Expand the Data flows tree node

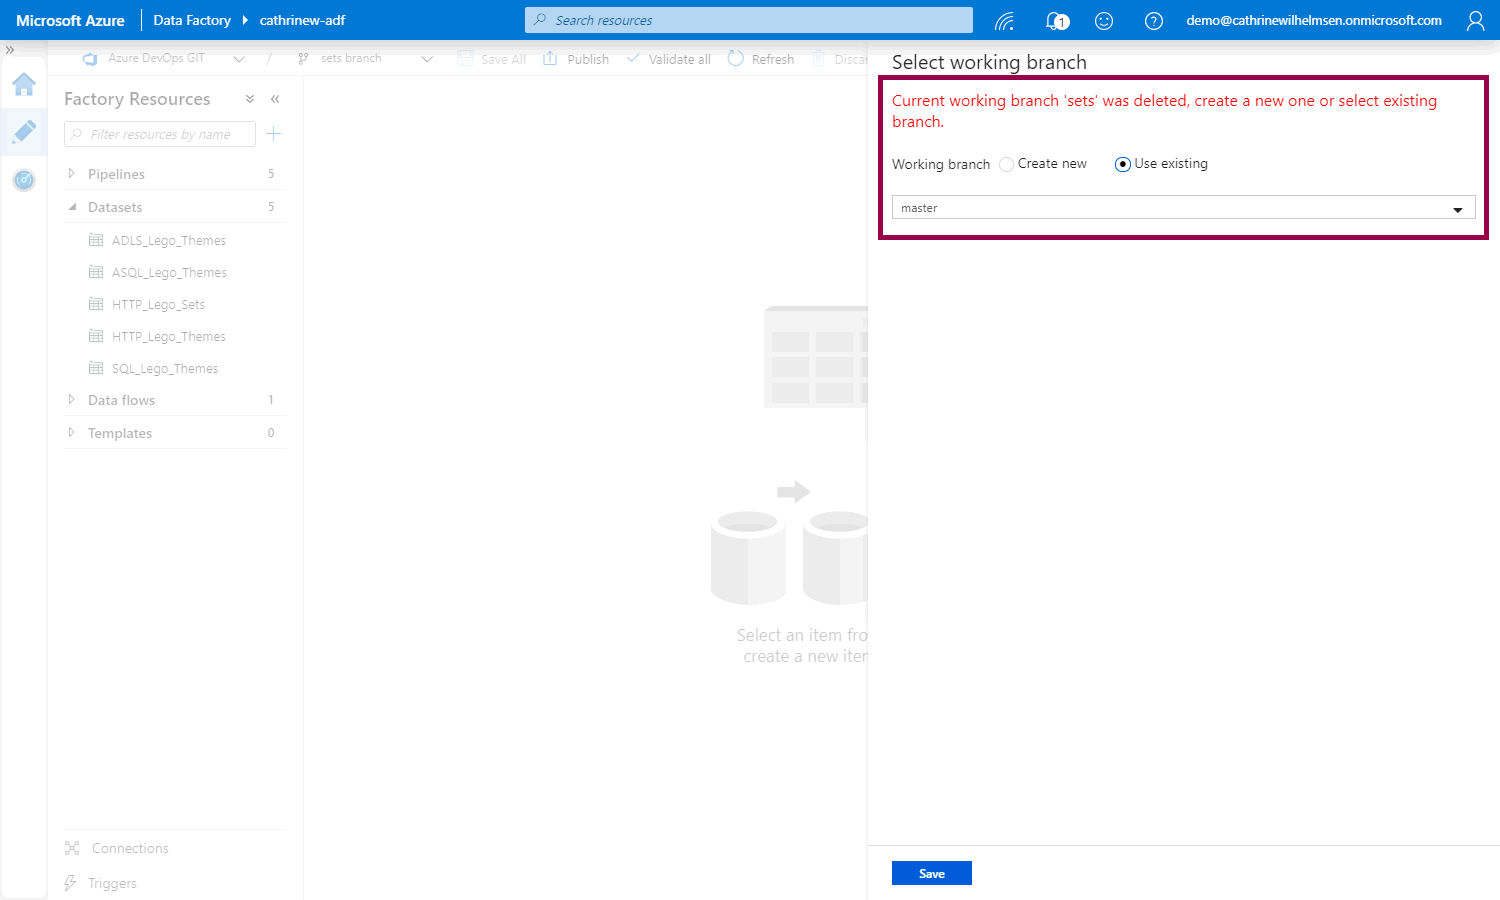coord(71,400)
